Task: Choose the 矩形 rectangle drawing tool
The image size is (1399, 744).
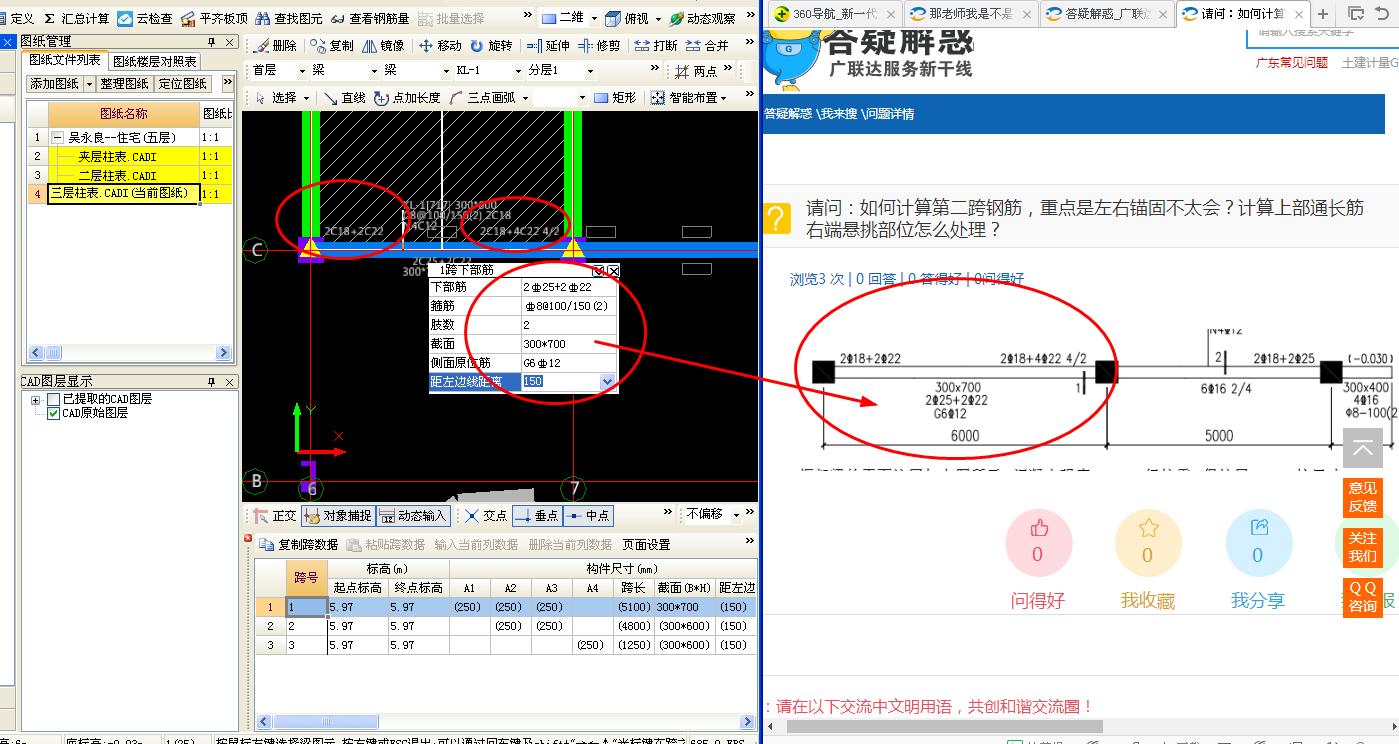Action: point(615,98)
